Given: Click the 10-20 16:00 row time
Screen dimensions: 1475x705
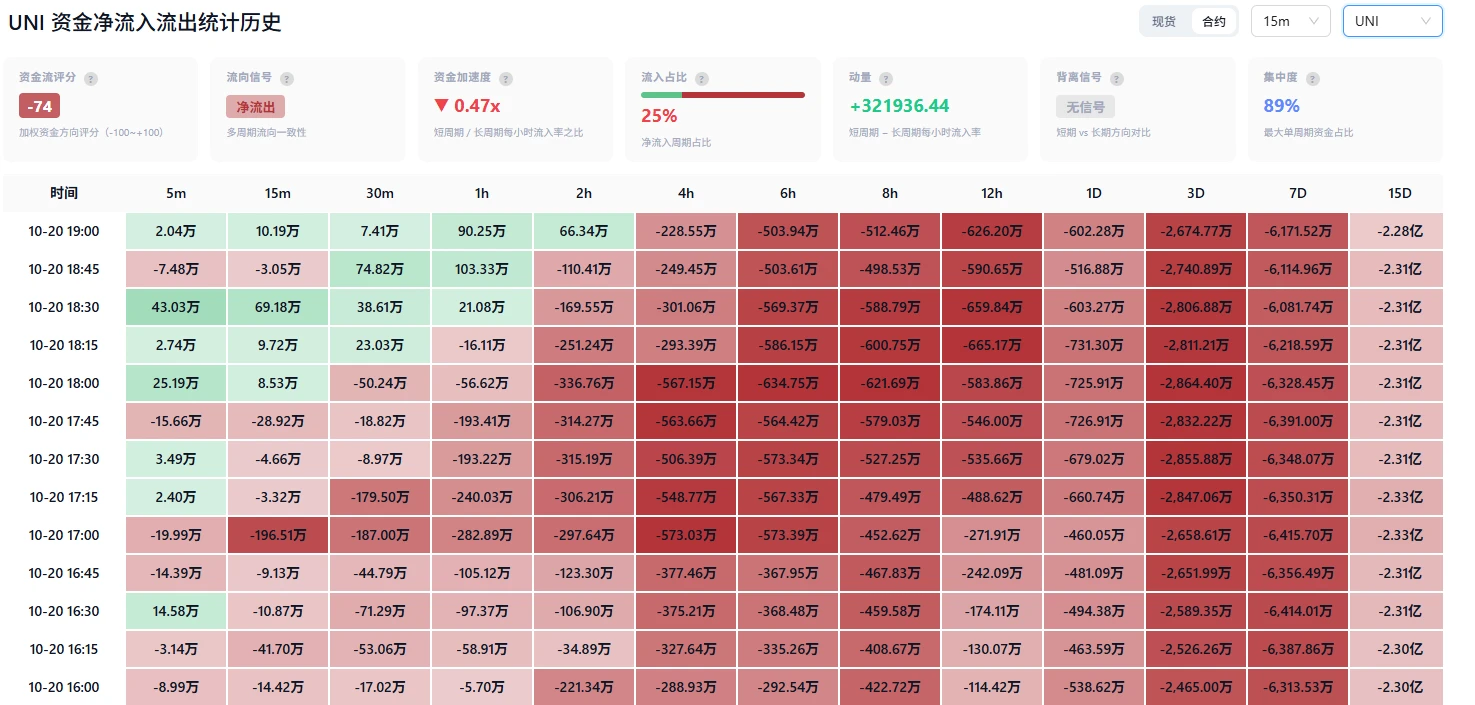Looking at the screenshot, I should click(64, 687).
